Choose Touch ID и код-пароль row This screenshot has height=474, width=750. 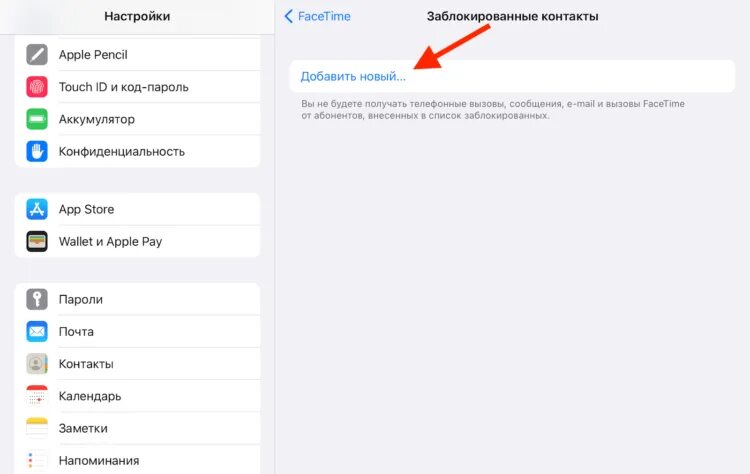[x=138, y=87]
